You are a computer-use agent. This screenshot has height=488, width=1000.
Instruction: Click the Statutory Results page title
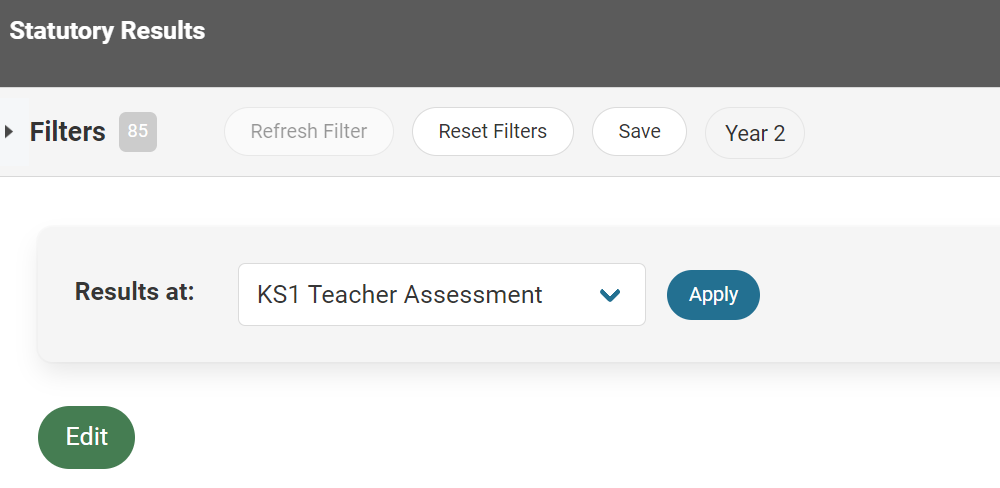[x=107, y=31]
